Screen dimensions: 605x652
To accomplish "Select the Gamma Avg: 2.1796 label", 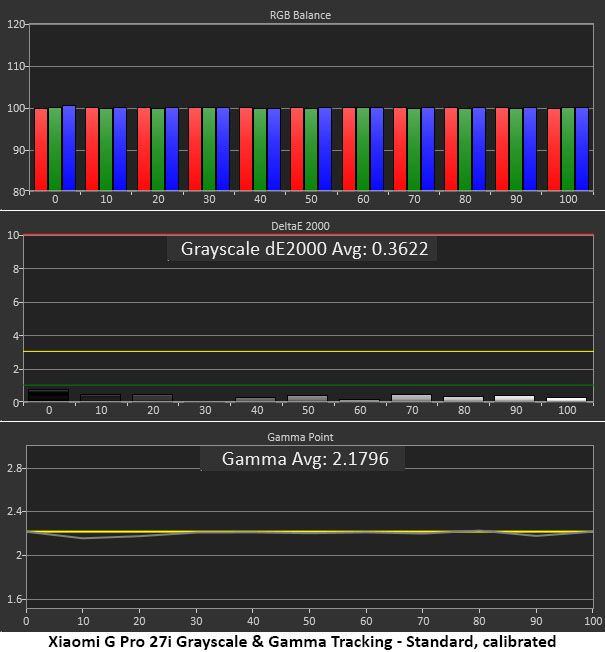I will [x=305, y=459].
